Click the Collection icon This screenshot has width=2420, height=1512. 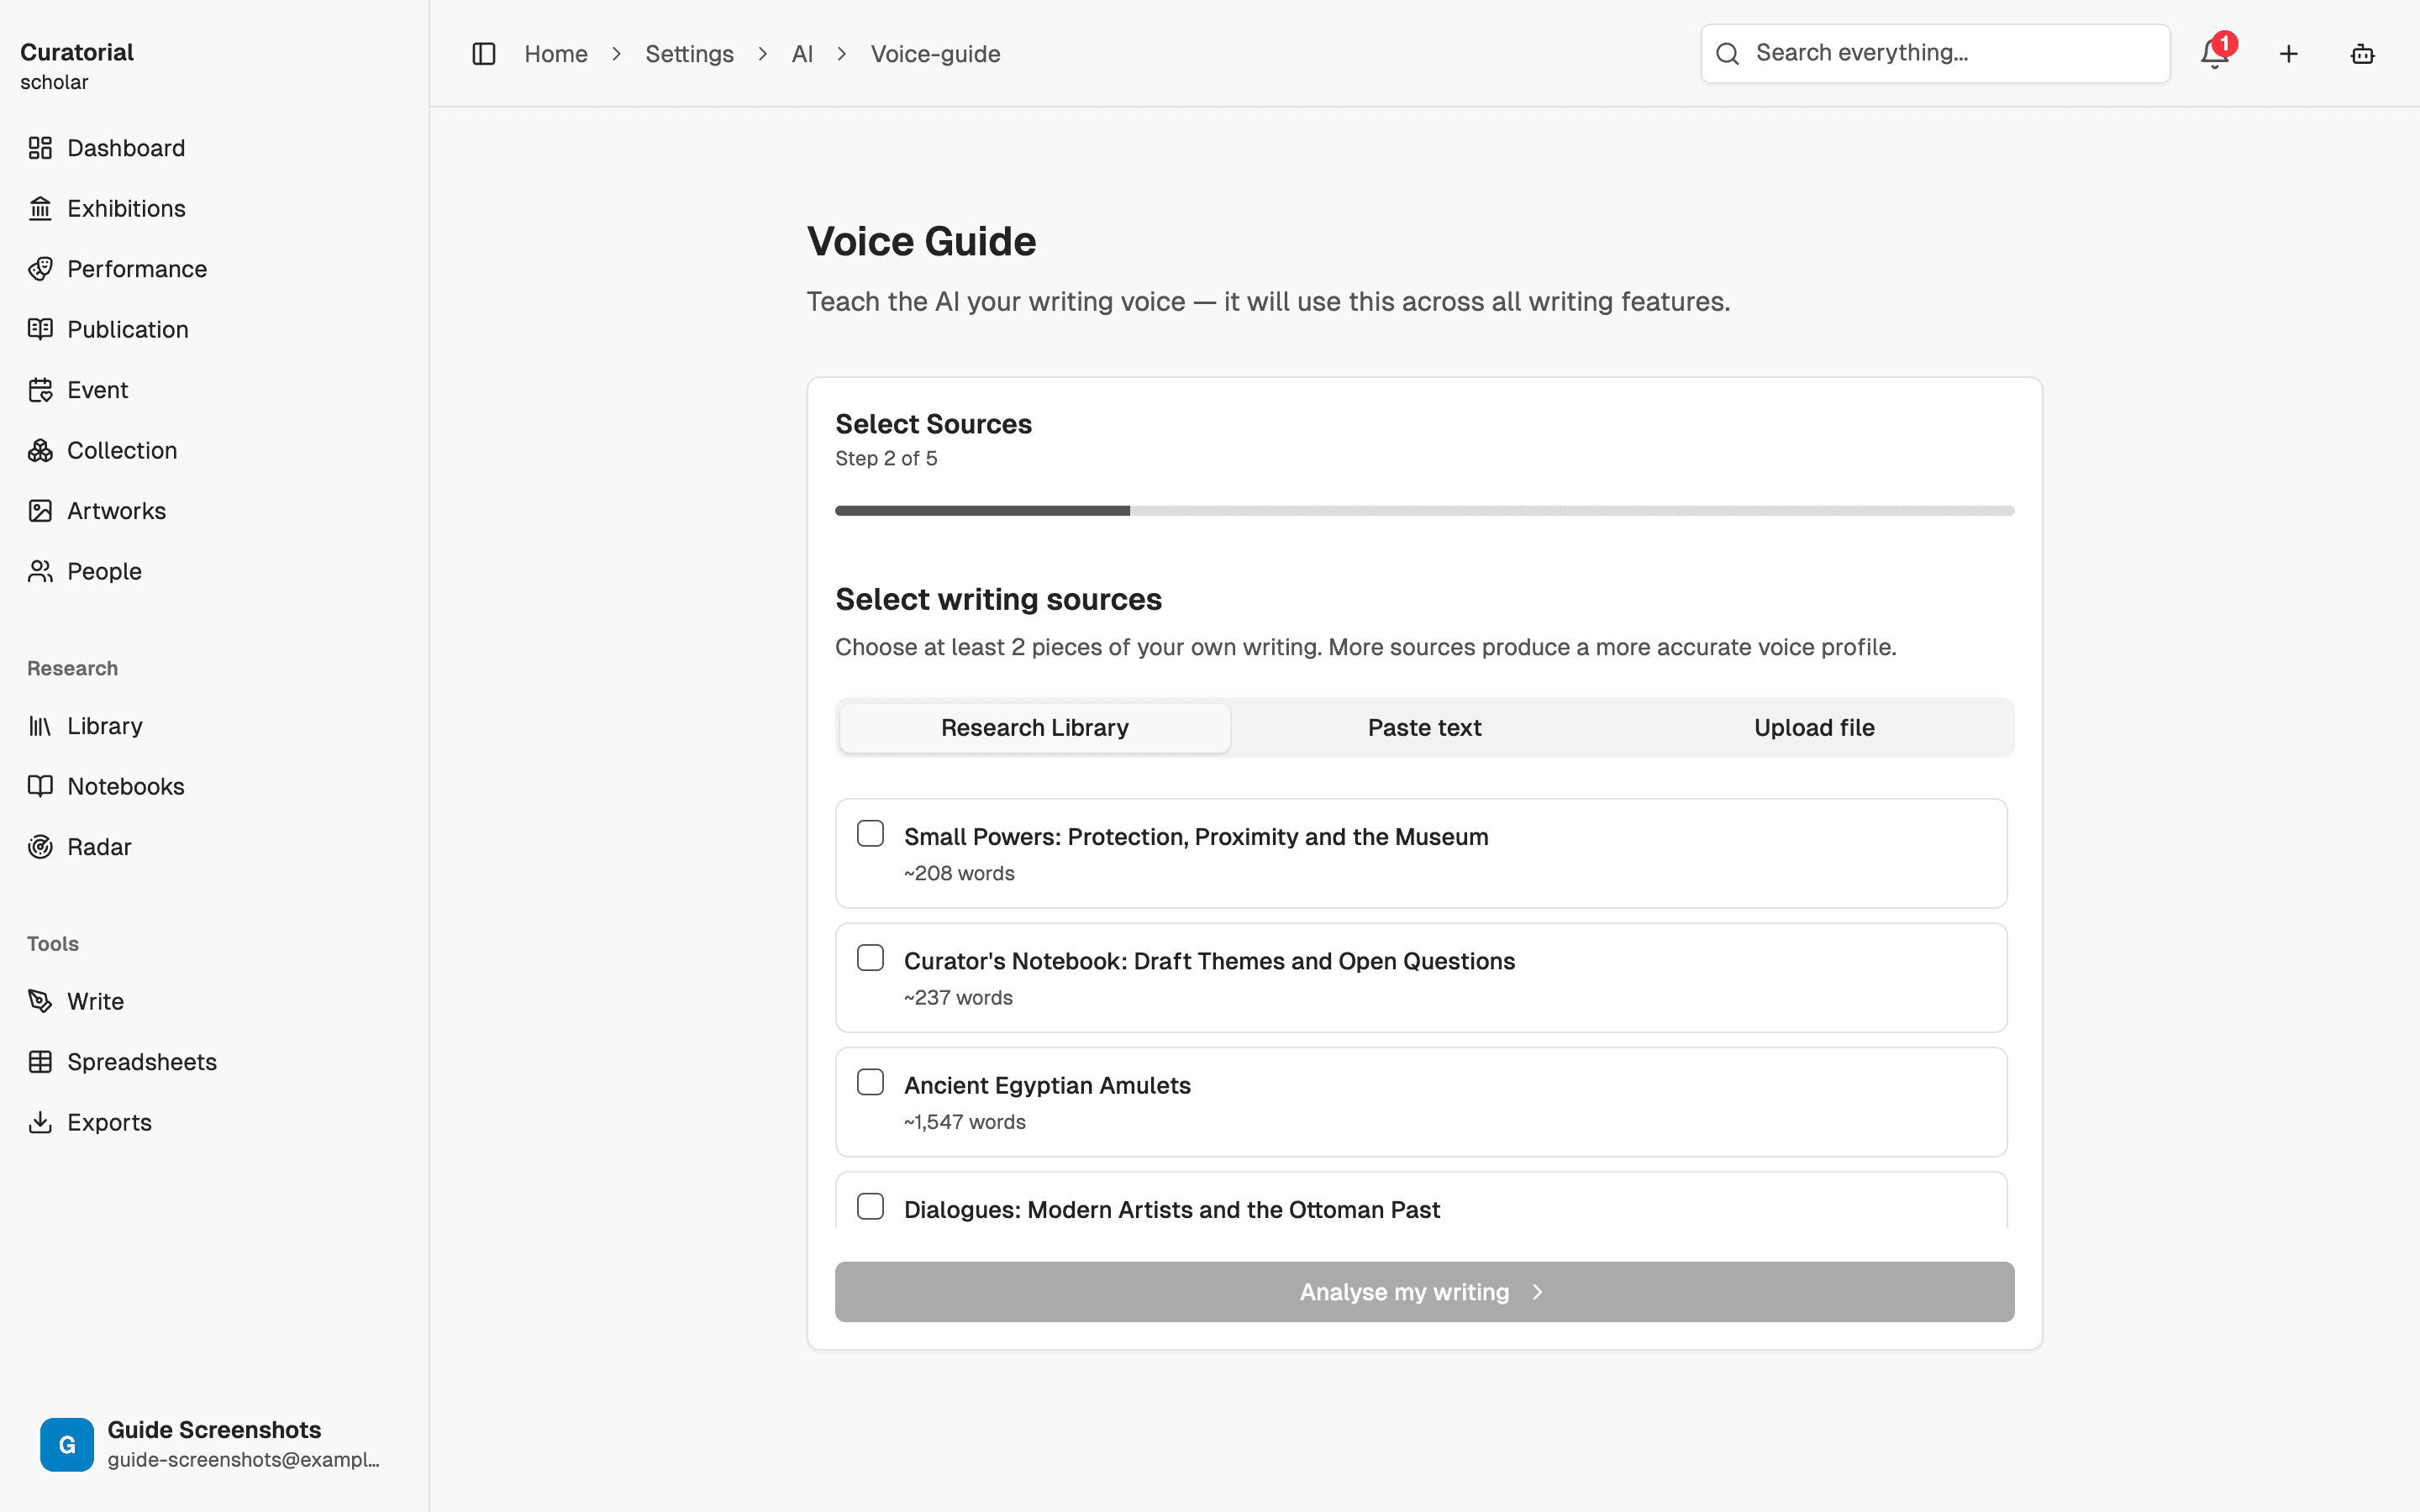pyautogui.click(x=40, y=450)
